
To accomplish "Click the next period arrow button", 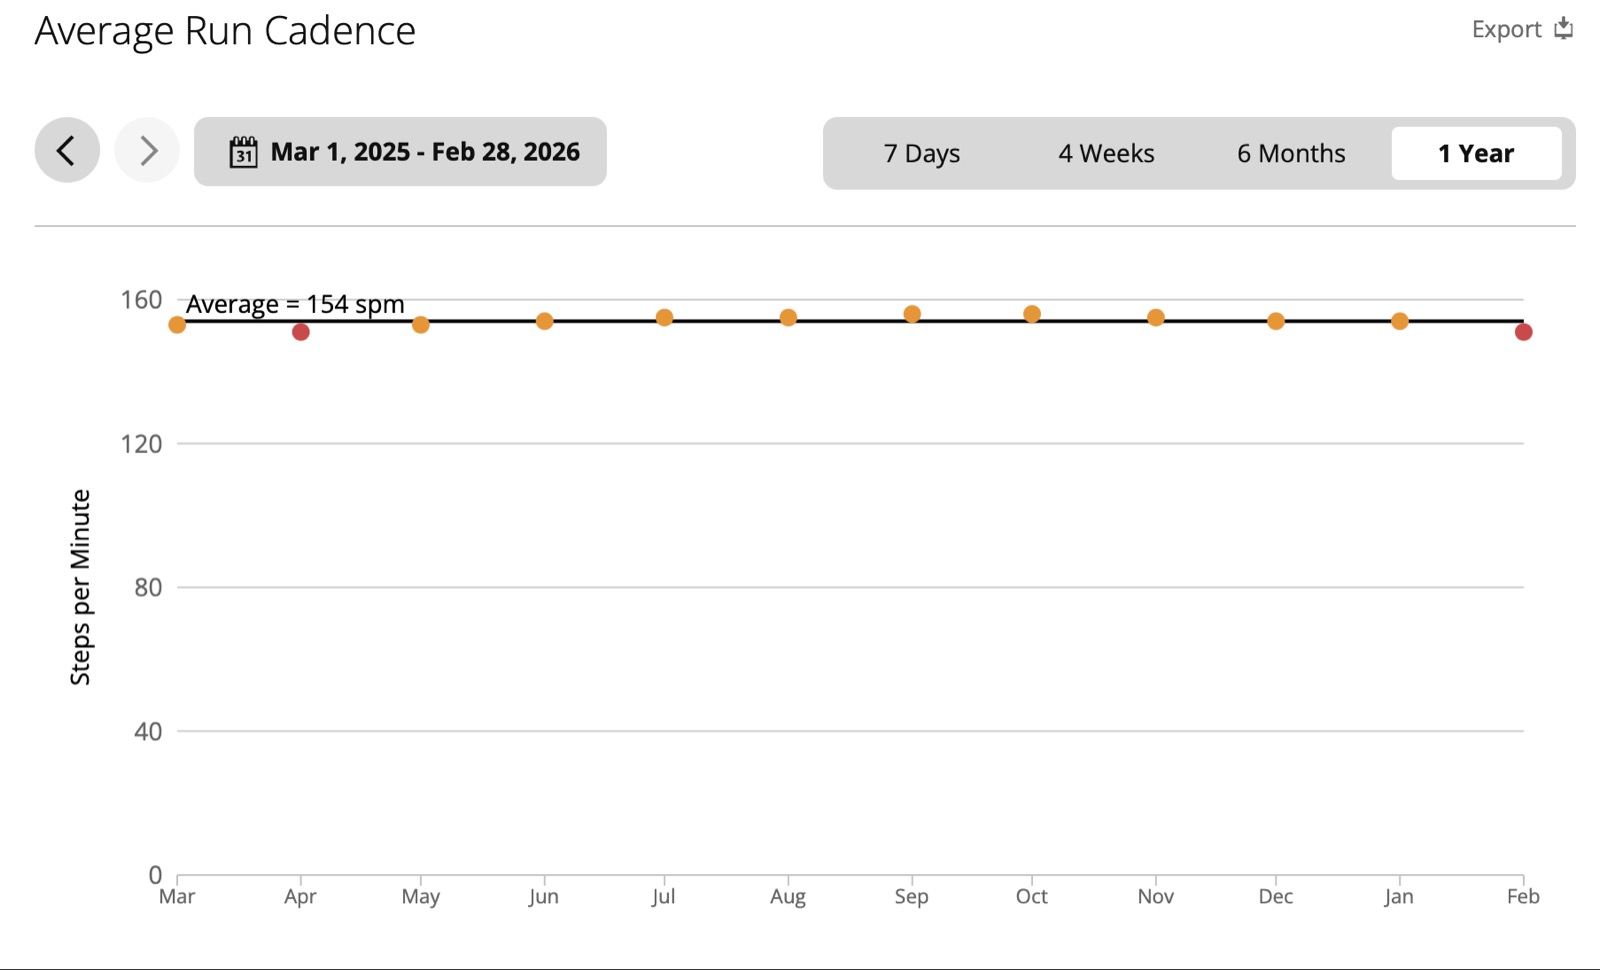I will click(x=147, y=151).
